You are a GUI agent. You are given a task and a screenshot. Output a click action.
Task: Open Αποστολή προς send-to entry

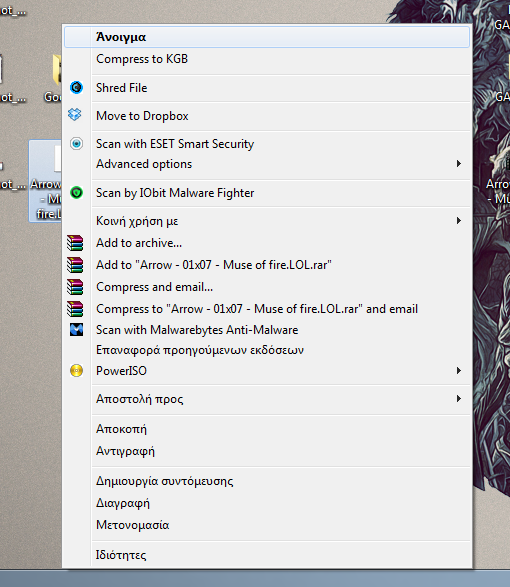click(x=267, y=399)
